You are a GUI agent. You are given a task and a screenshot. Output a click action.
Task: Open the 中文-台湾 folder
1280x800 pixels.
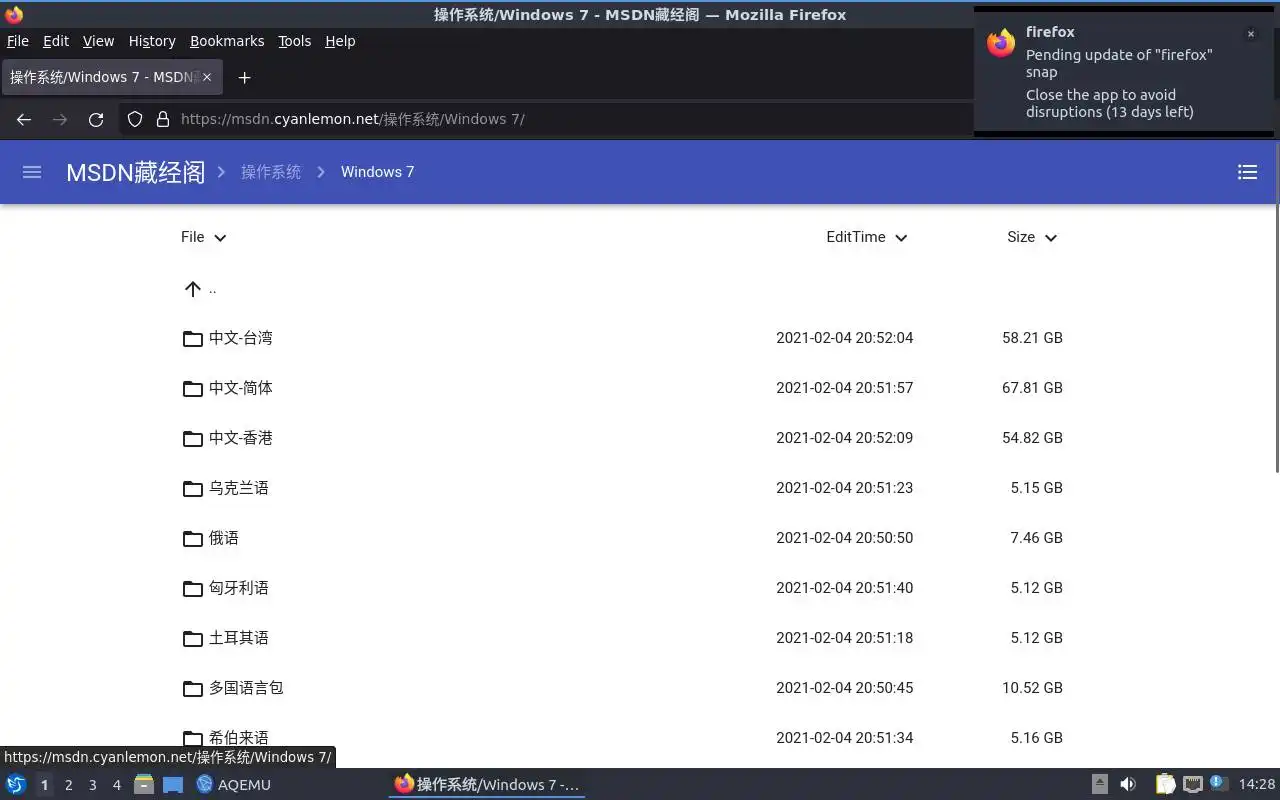241,338
